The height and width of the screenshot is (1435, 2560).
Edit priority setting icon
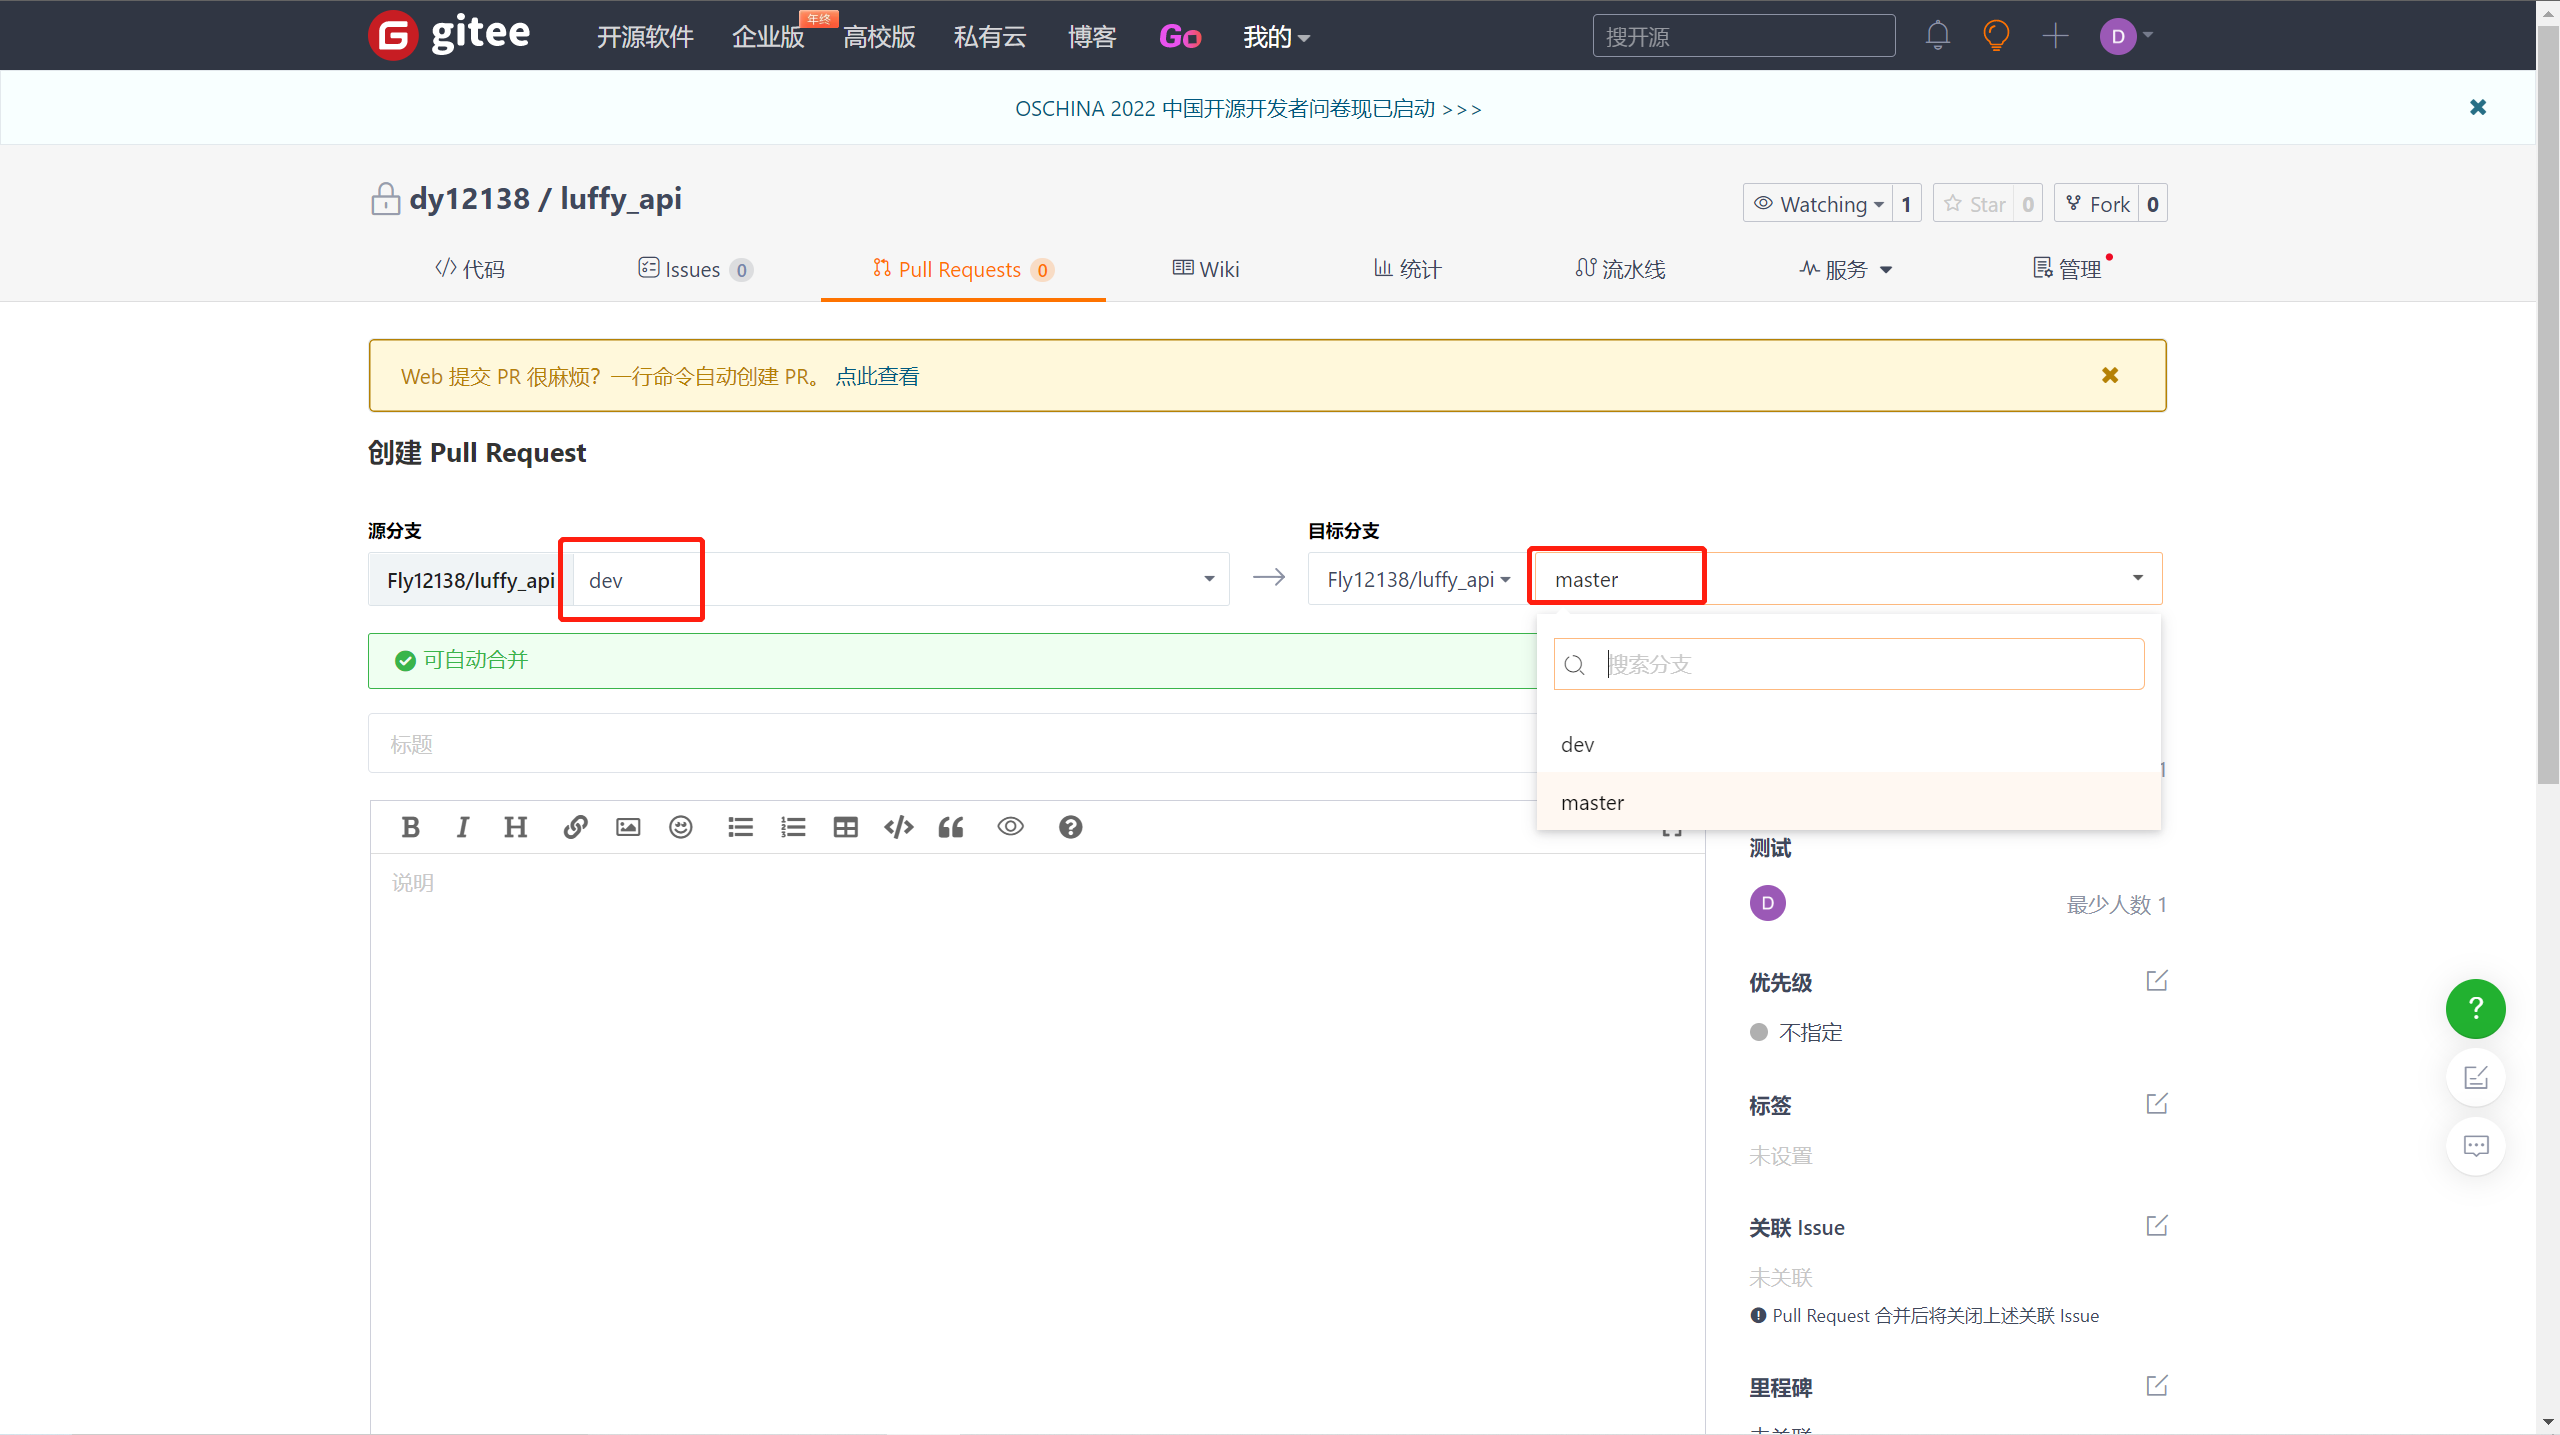(2156, 980)
